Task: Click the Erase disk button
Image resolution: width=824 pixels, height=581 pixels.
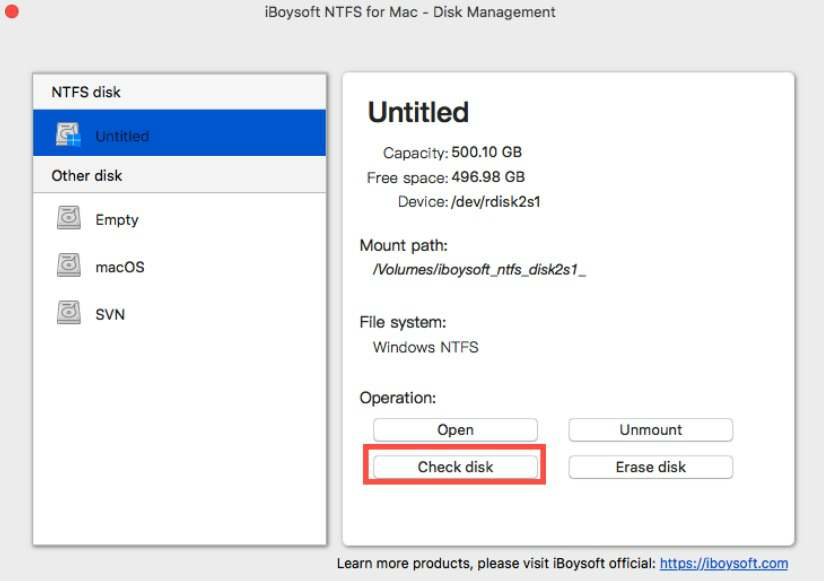Action: click(650, 467)
